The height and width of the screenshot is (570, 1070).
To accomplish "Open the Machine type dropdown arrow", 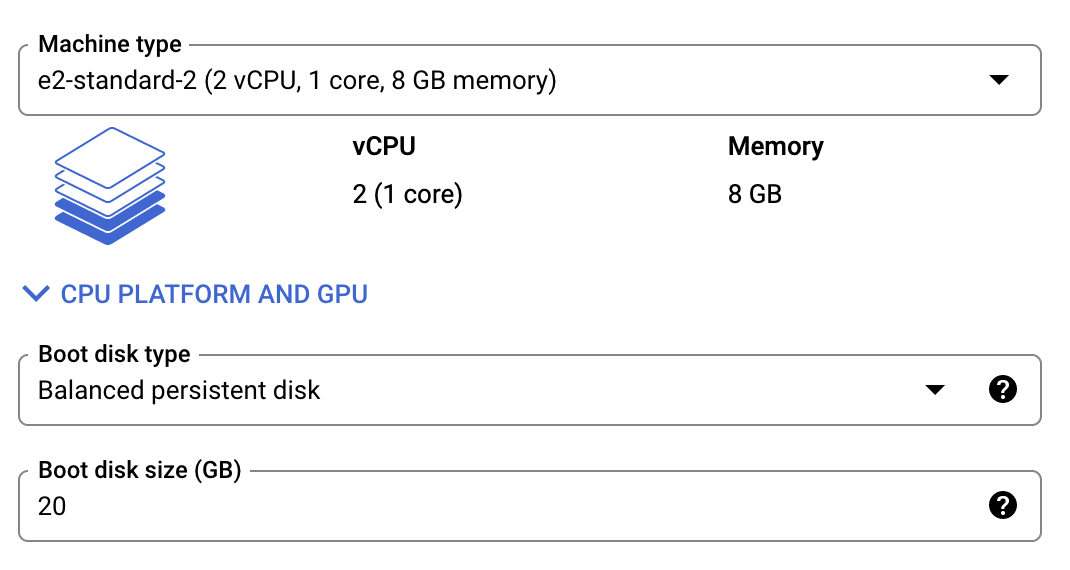I will (x=999, y=80).
